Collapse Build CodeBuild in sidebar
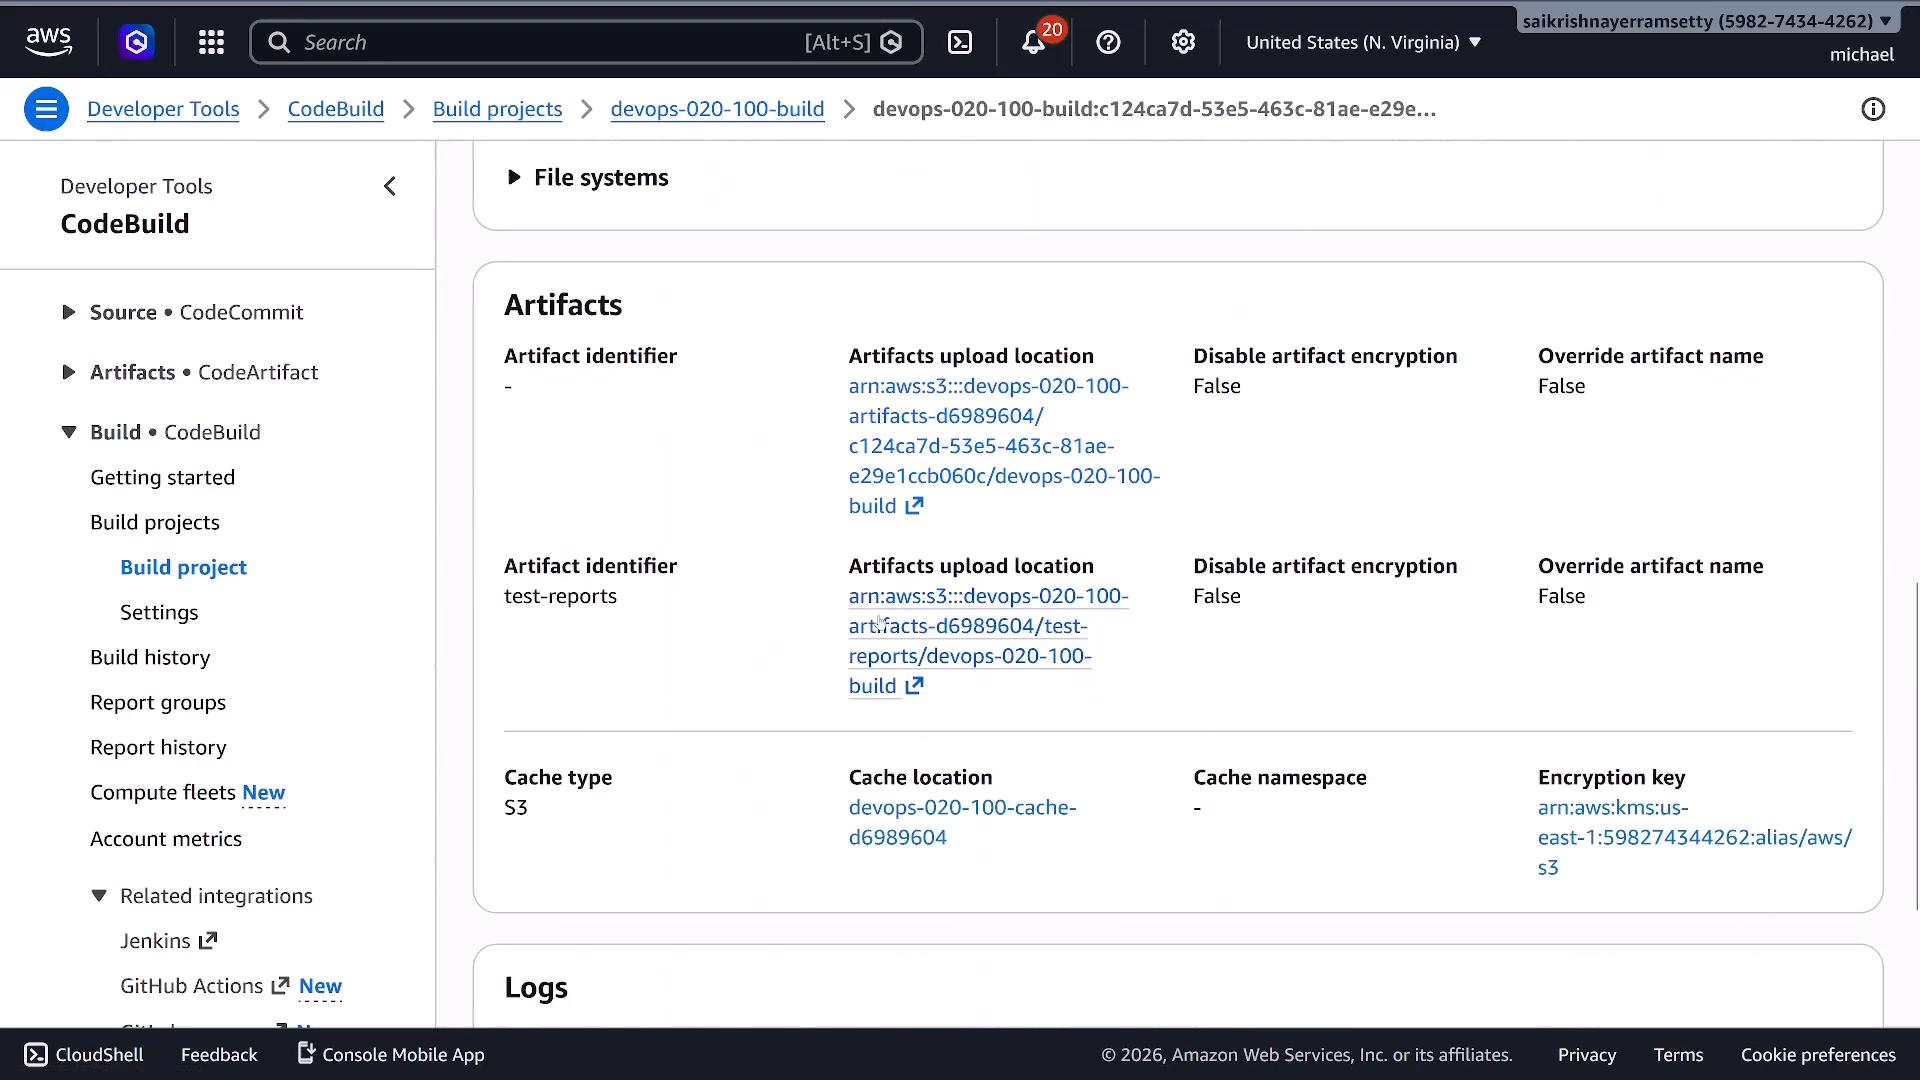1920x1080 pixels. (x=68, y=432)
